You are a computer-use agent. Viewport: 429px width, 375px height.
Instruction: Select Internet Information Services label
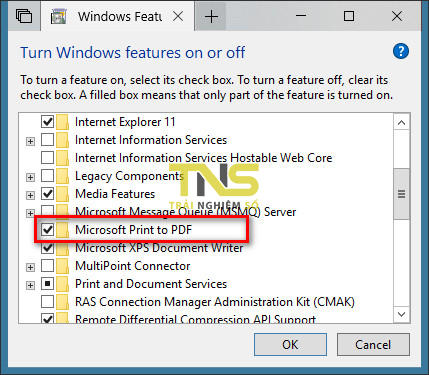[151, 140]
